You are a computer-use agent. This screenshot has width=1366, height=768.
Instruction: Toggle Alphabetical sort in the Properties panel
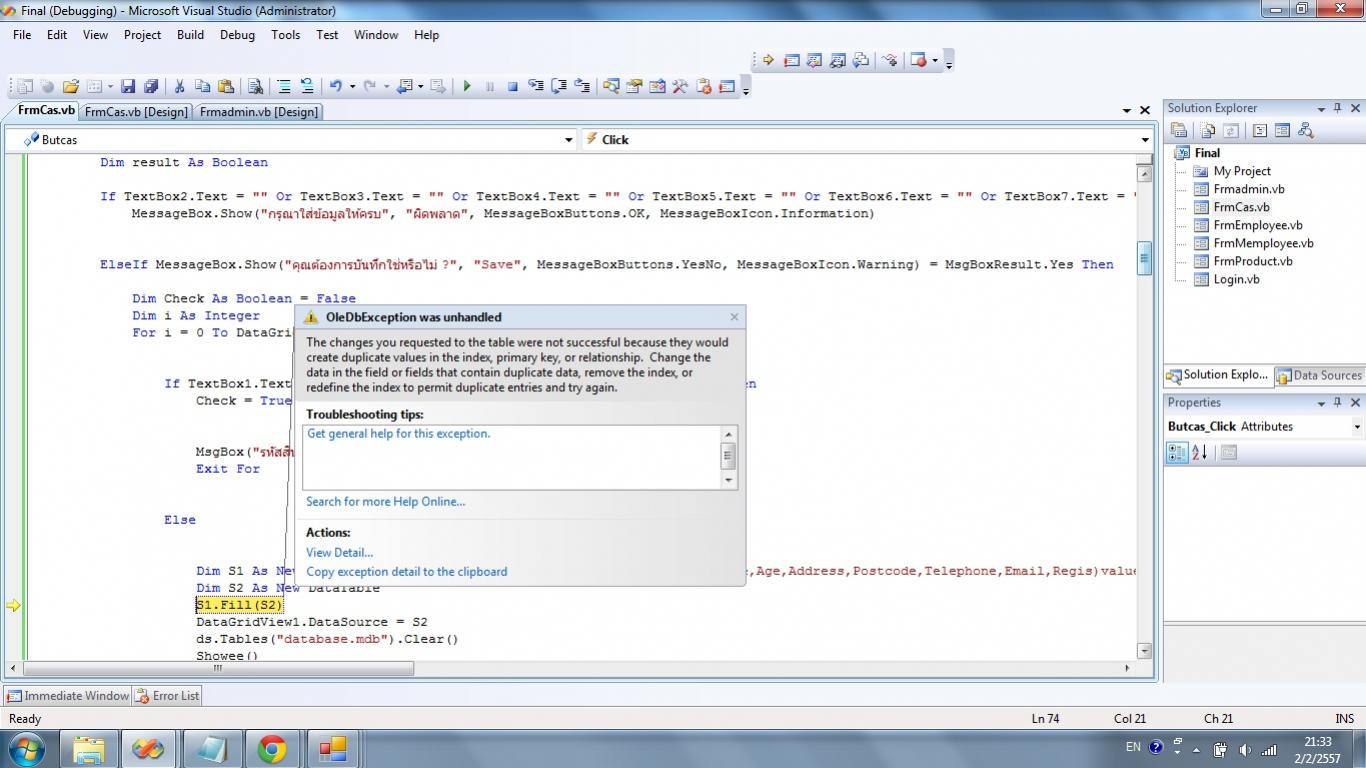tap(1200, 453)
